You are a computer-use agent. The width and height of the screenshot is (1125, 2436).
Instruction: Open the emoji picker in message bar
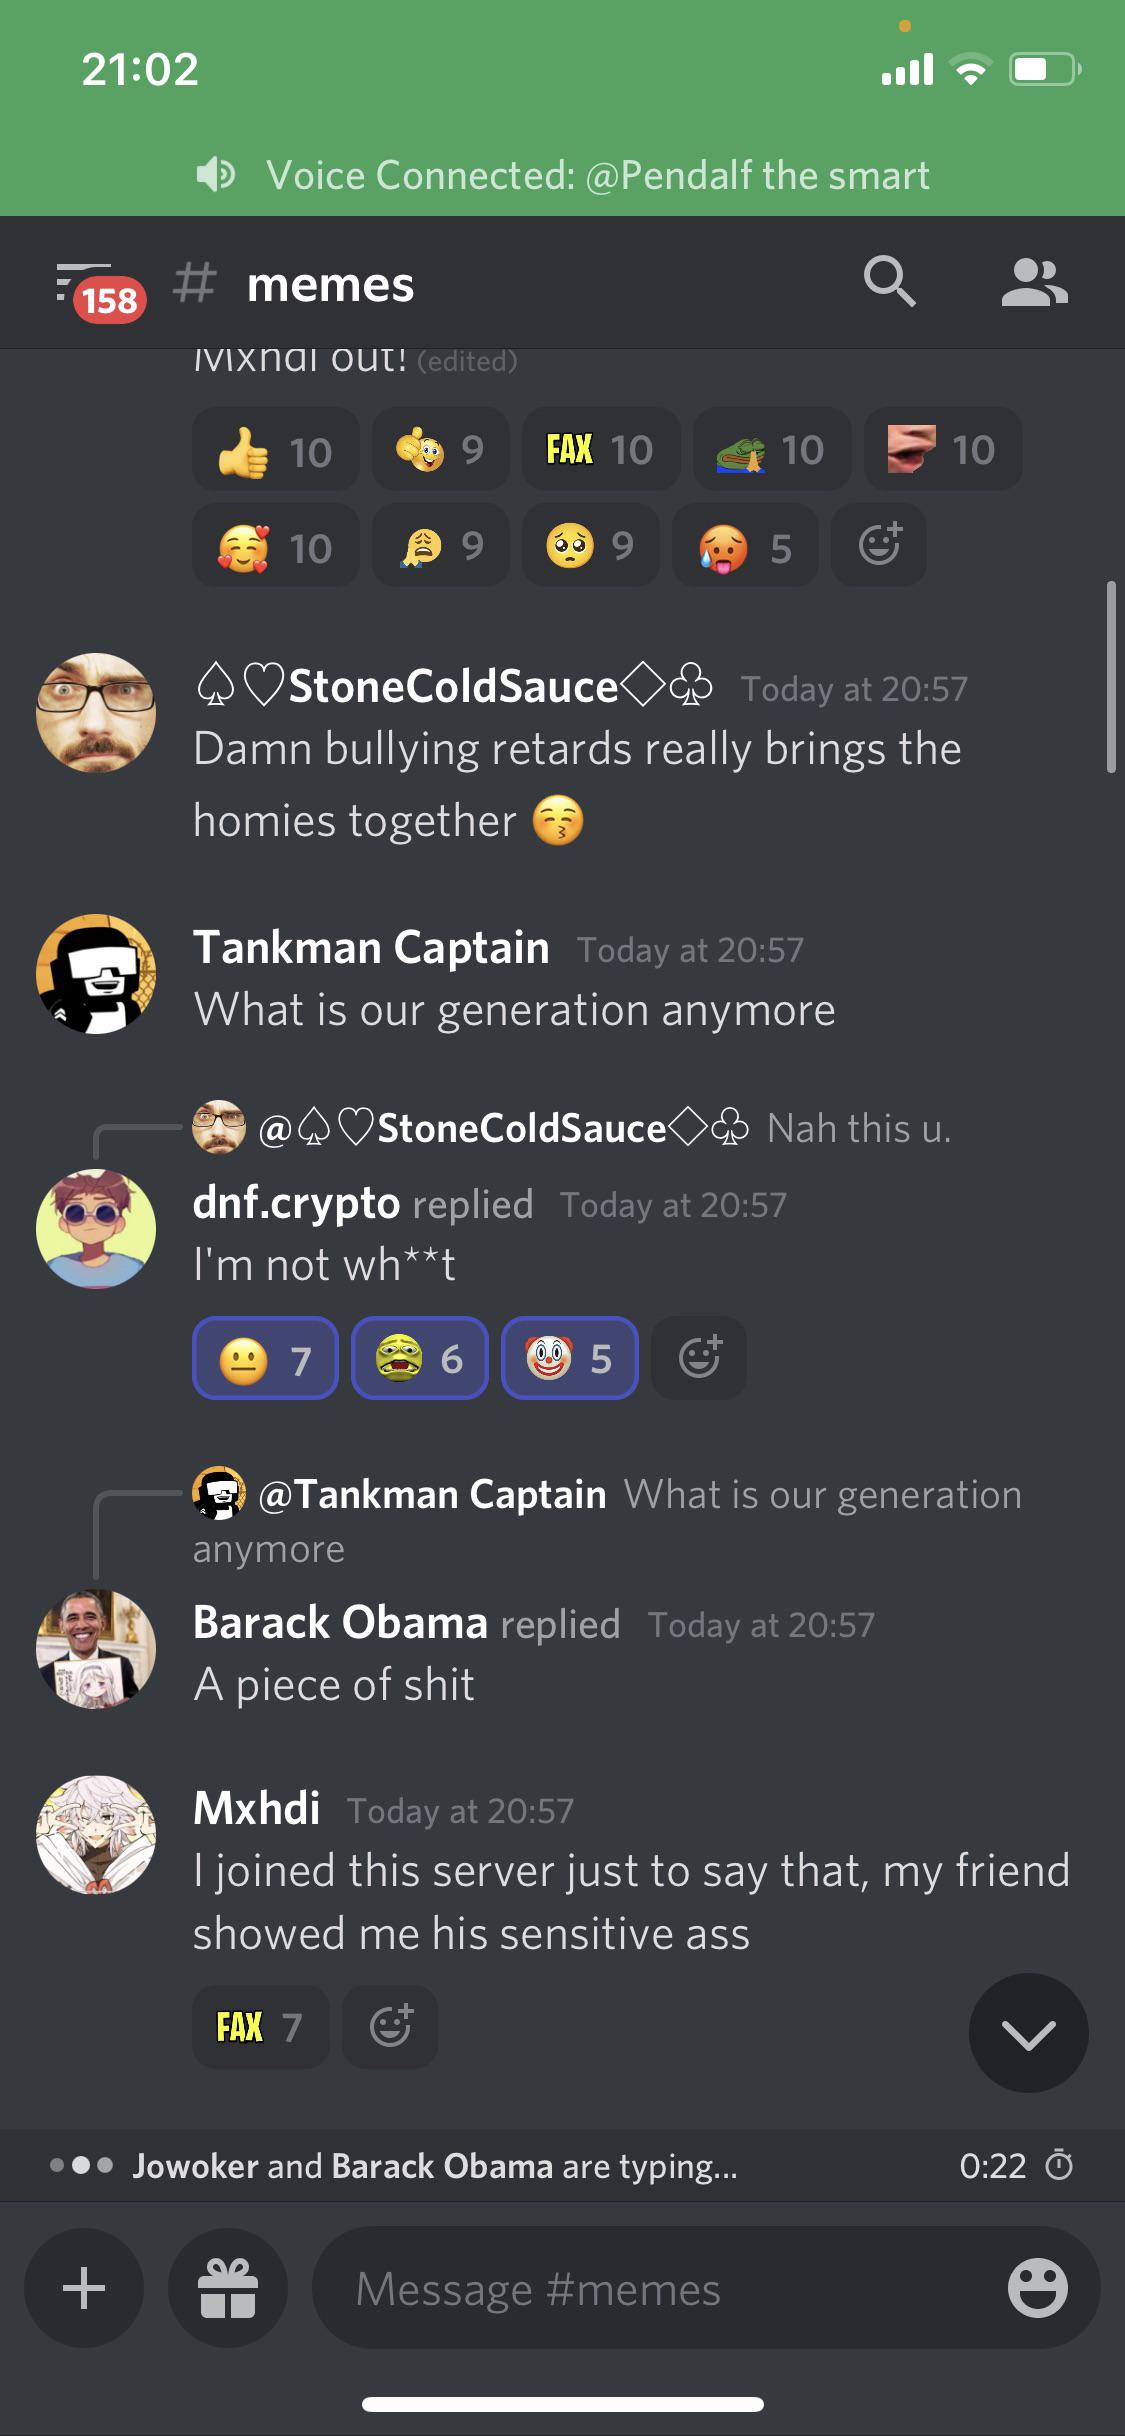pyautogui.click(x=1037, y=2287)
